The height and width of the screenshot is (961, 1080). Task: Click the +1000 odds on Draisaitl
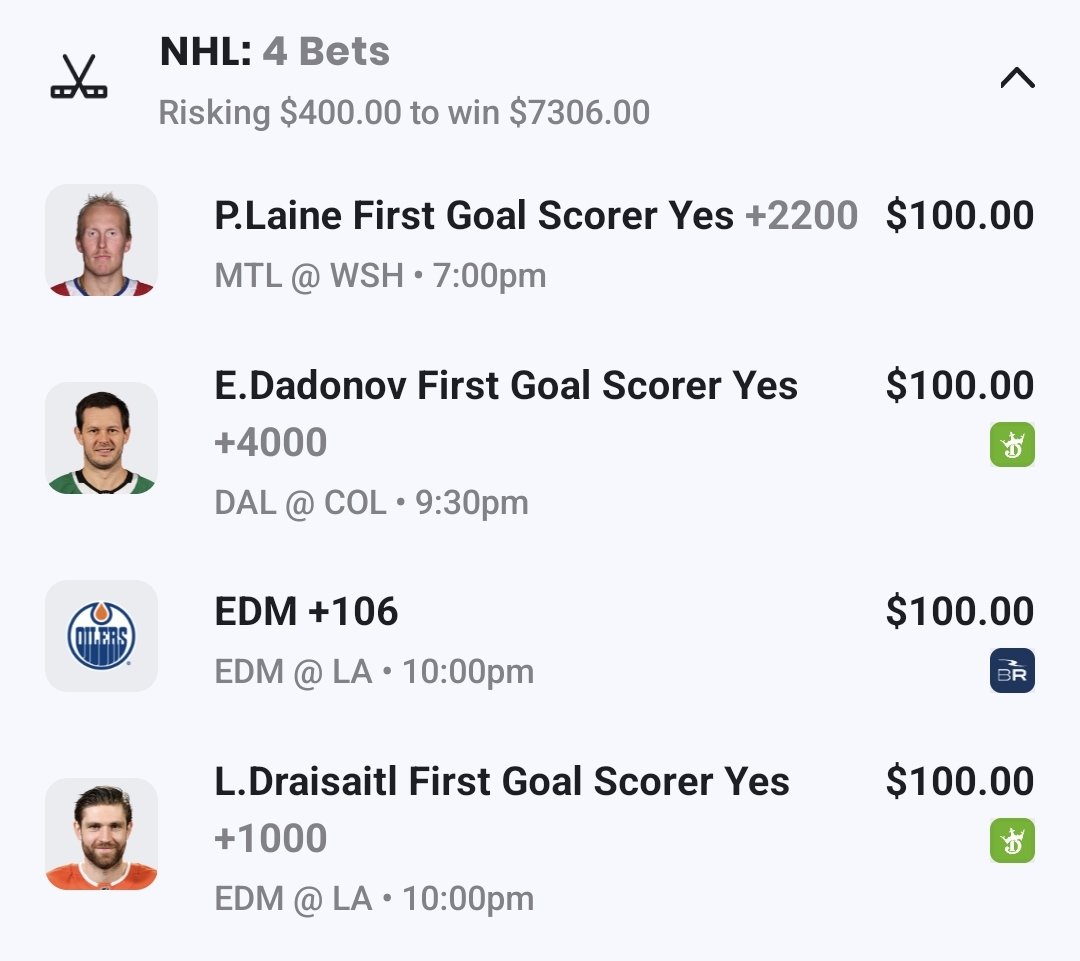point(271,838)
